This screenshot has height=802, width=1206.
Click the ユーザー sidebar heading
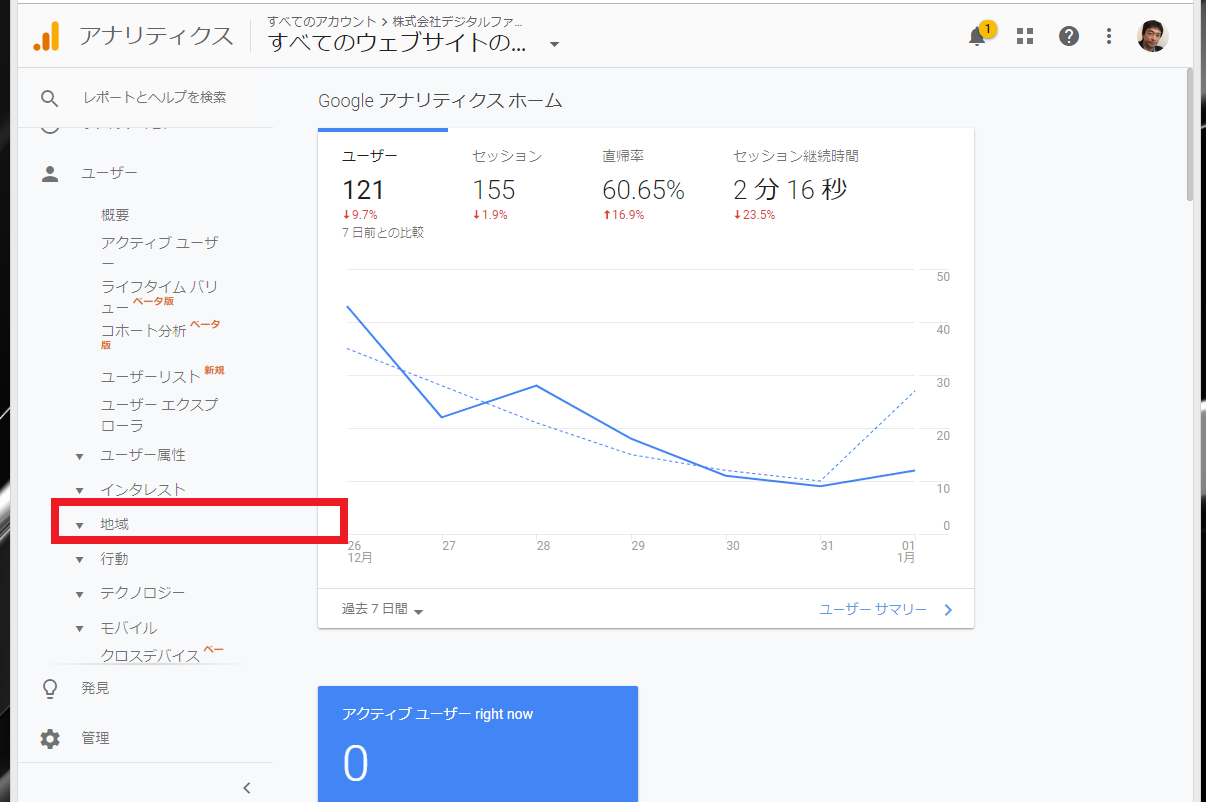[x=109, y=174]
